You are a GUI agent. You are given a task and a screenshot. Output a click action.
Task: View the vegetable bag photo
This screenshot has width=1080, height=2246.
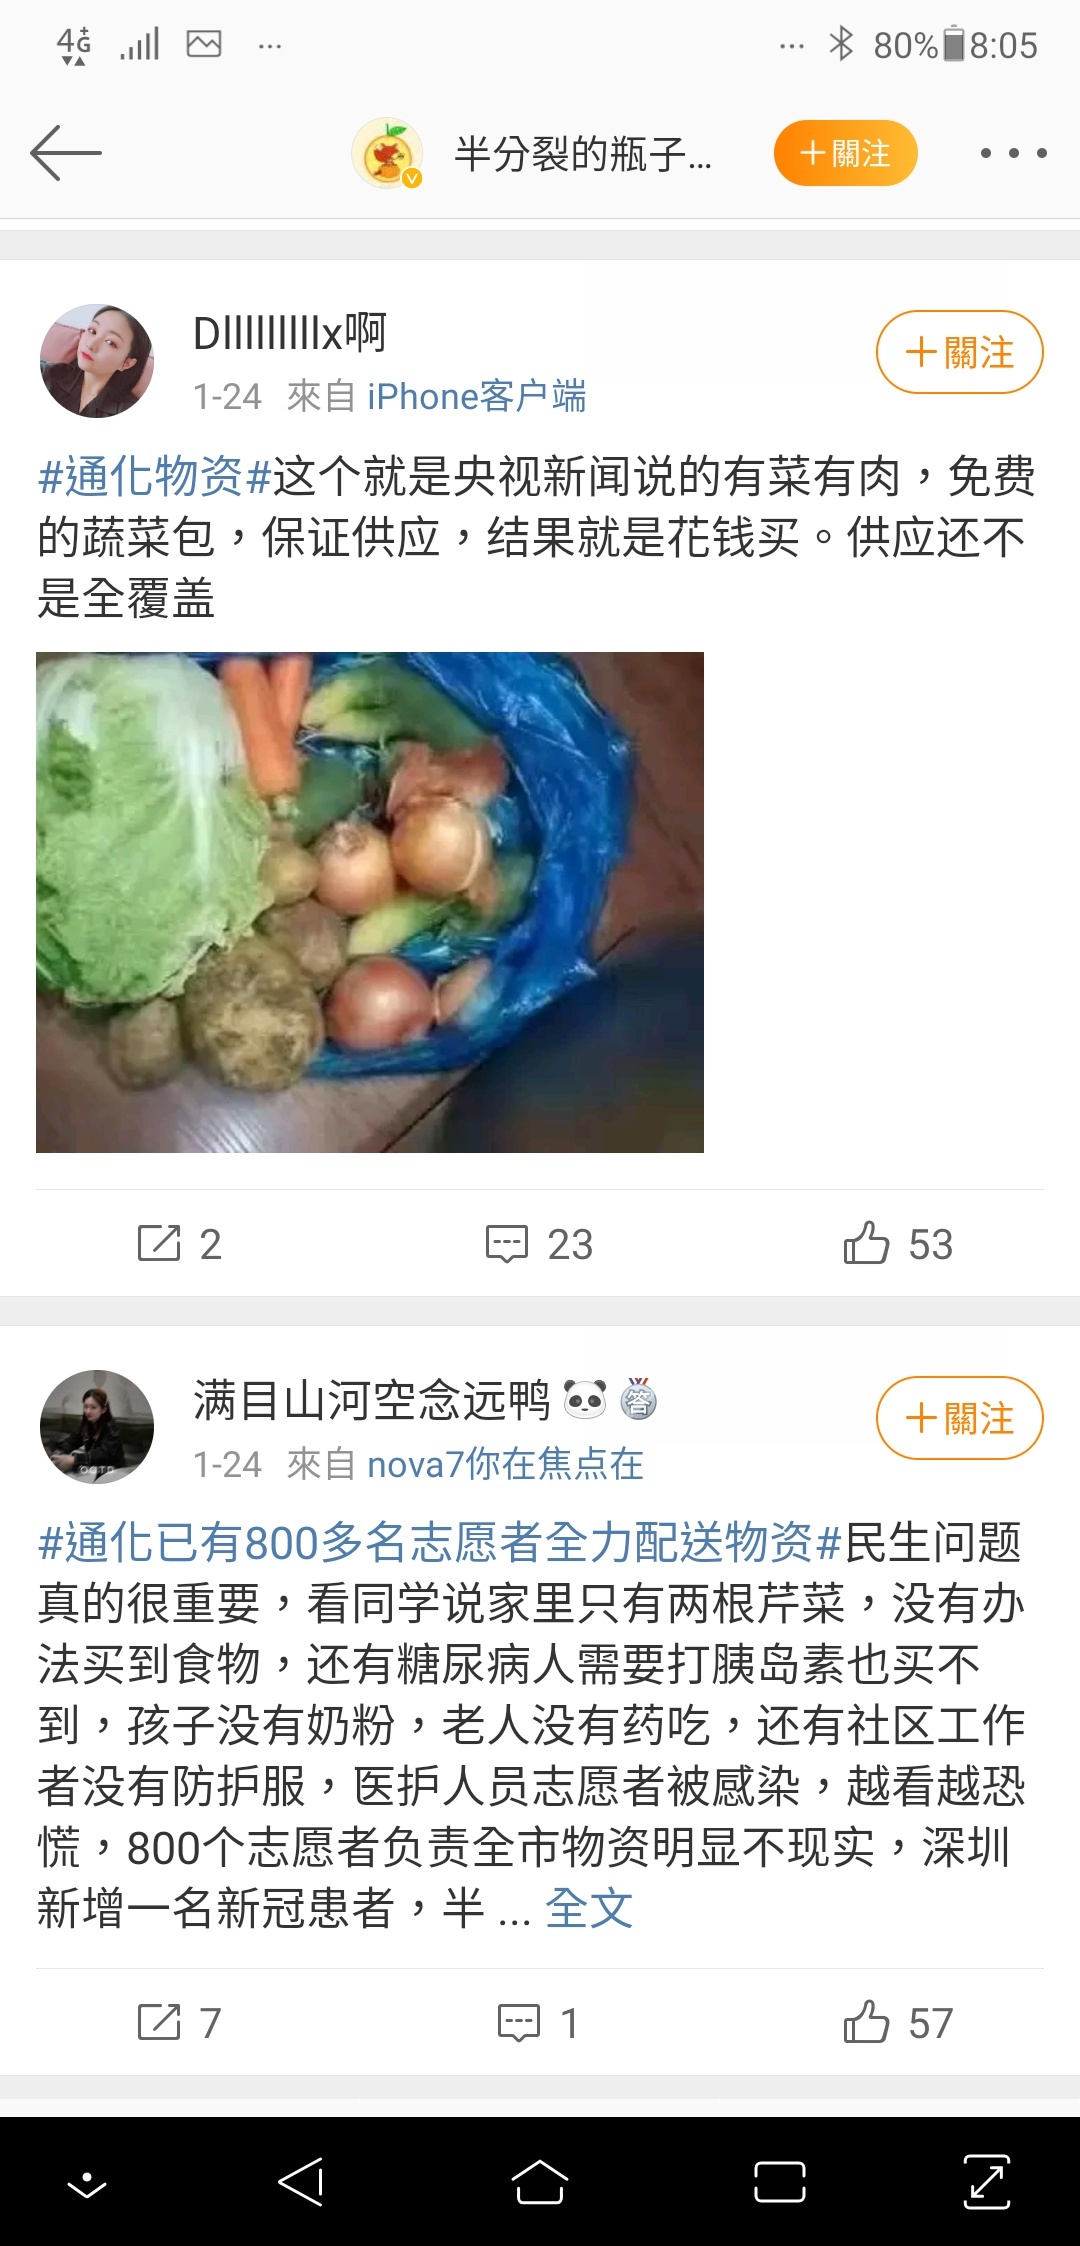point(370,902)
